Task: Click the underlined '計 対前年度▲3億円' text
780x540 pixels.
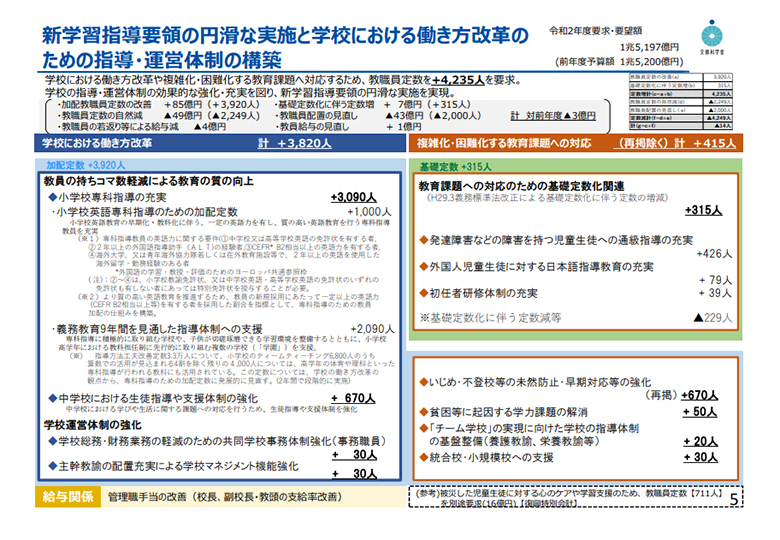Action: click(x=553, y=116)
